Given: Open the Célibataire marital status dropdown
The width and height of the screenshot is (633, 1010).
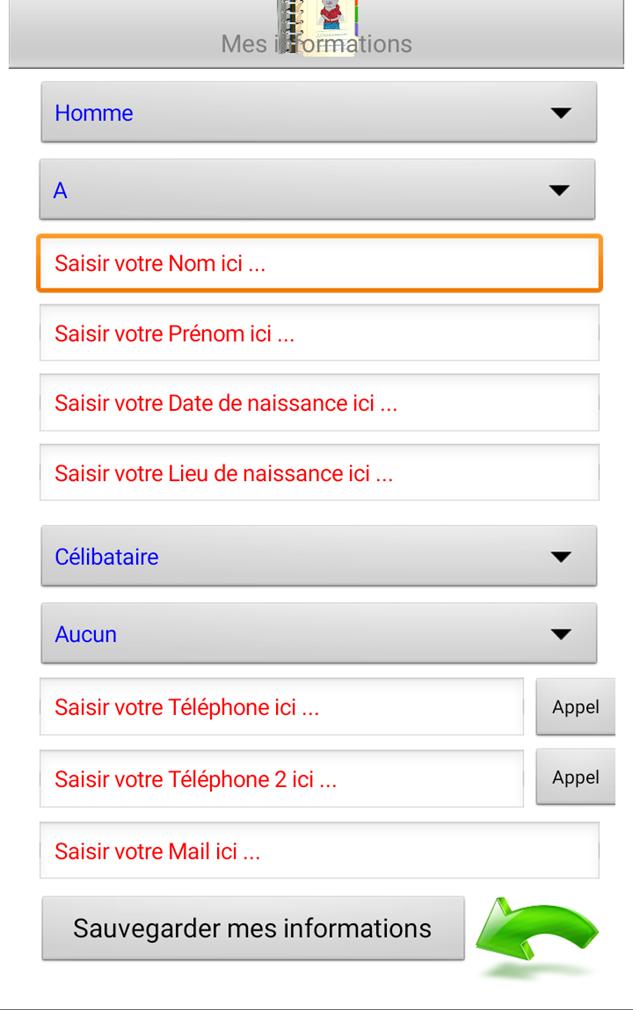Looking at the screenshot, I should click(319, 556).
